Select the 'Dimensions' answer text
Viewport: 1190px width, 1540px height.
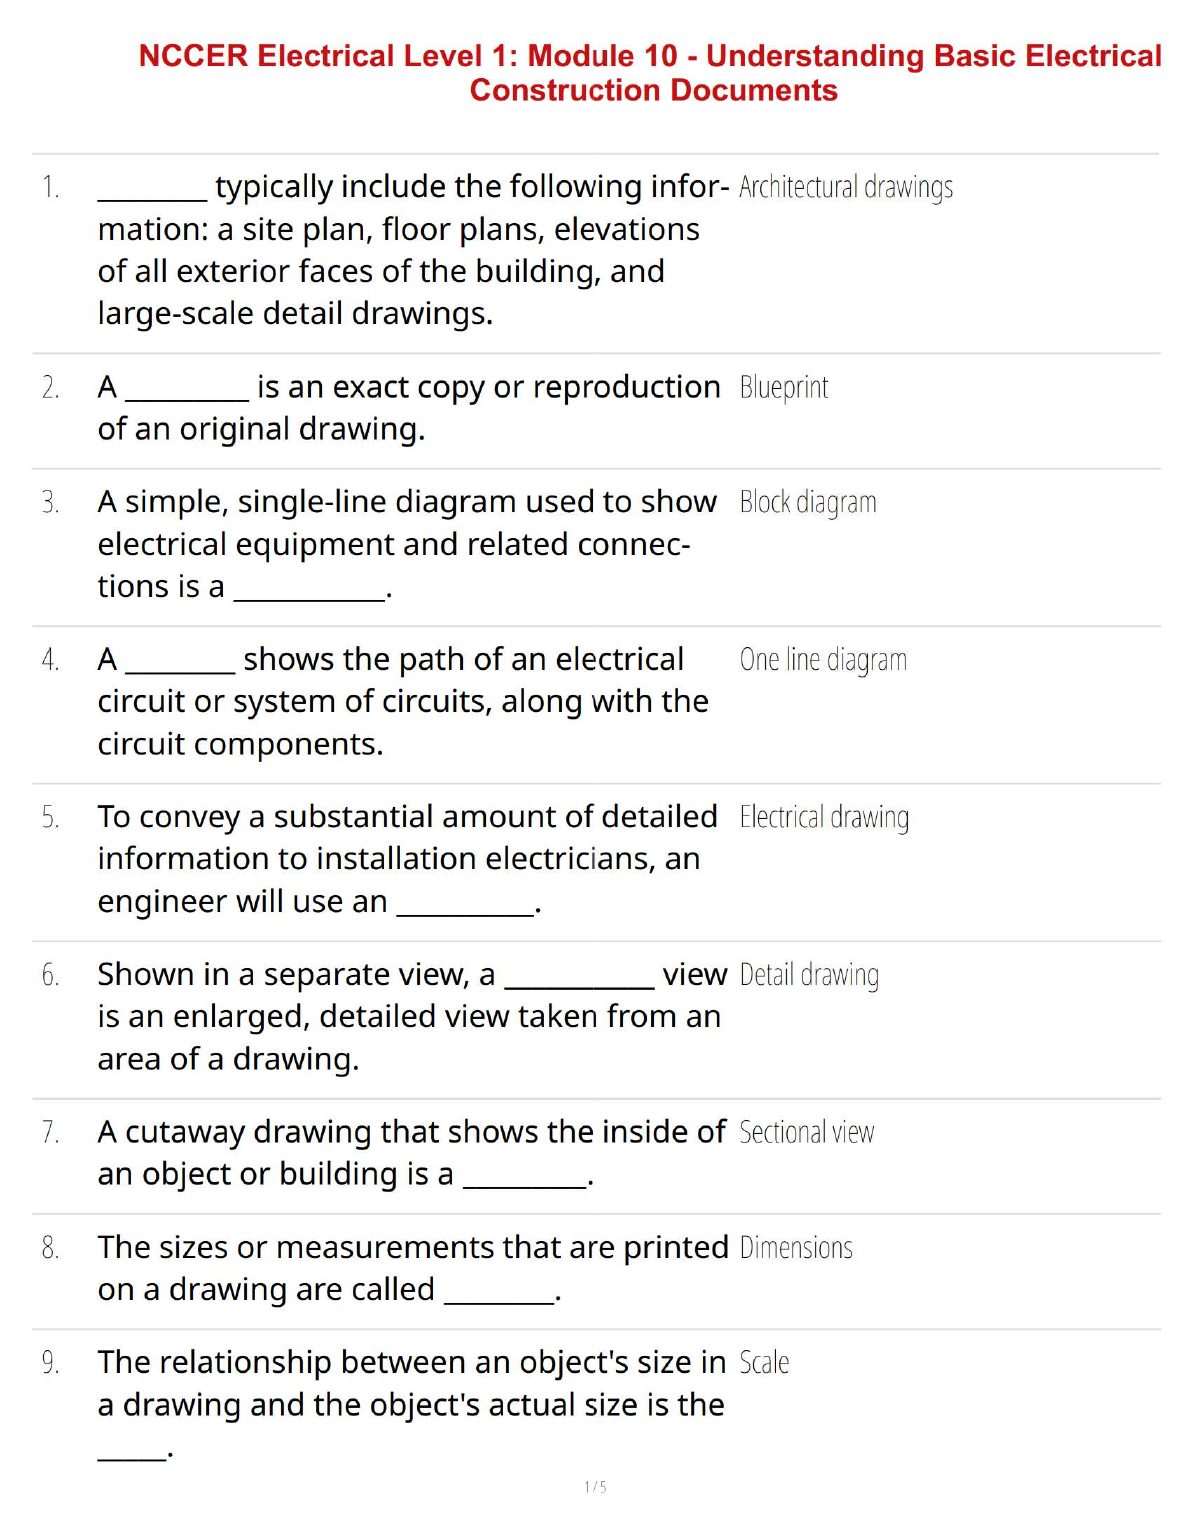click(795, 1248)
